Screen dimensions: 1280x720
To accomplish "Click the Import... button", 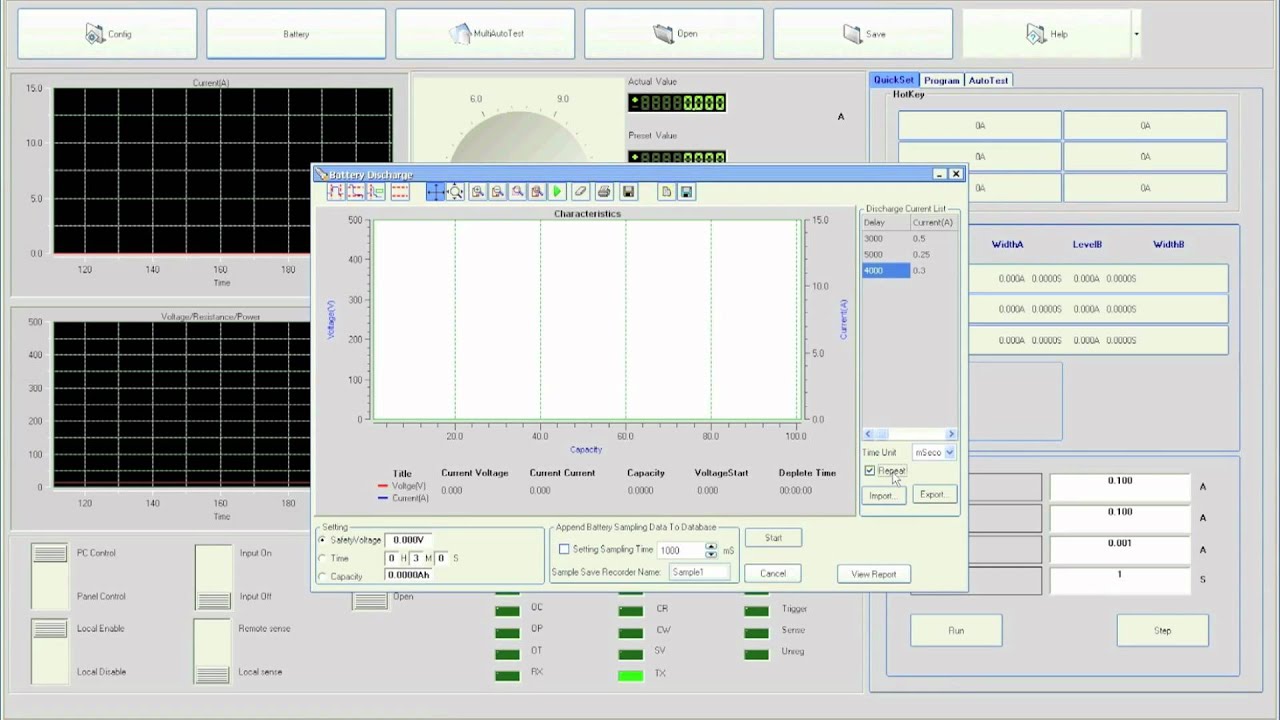I will click(x=882, y=495).
